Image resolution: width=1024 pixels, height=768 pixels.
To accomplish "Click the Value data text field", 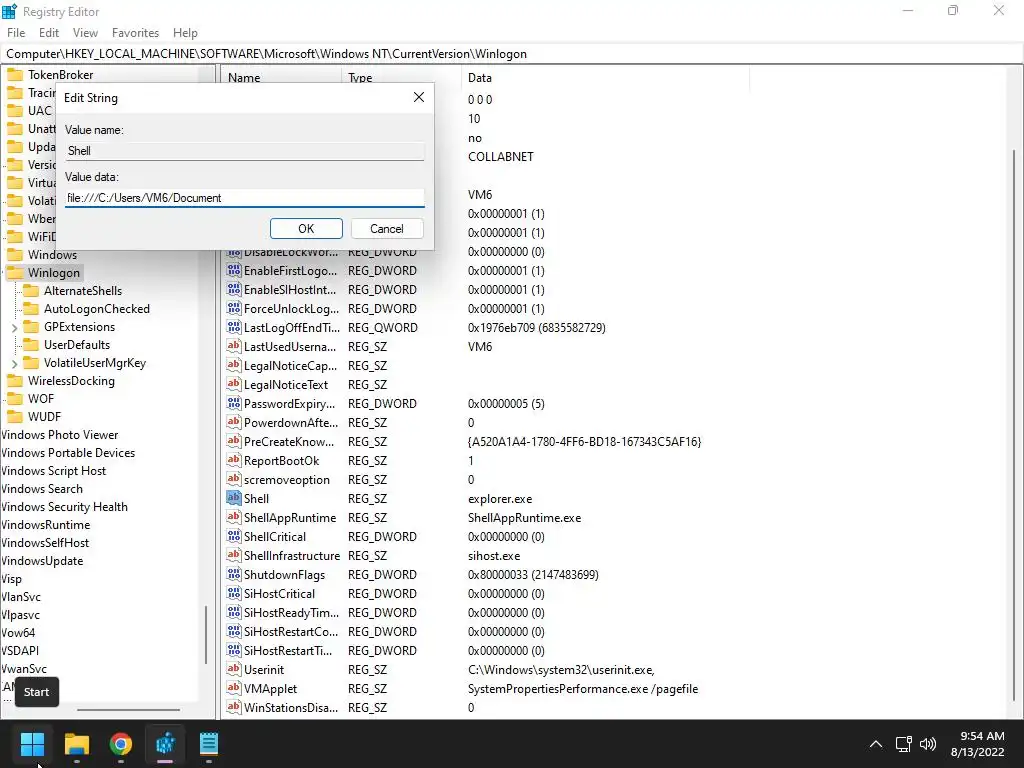I will [x=244, y=198].
